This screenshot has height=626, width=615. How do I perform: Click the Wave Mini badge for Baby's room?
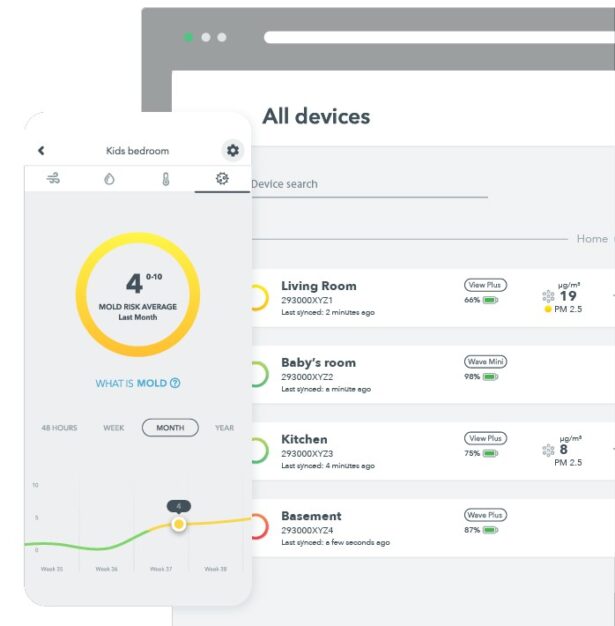coord(485,362)
